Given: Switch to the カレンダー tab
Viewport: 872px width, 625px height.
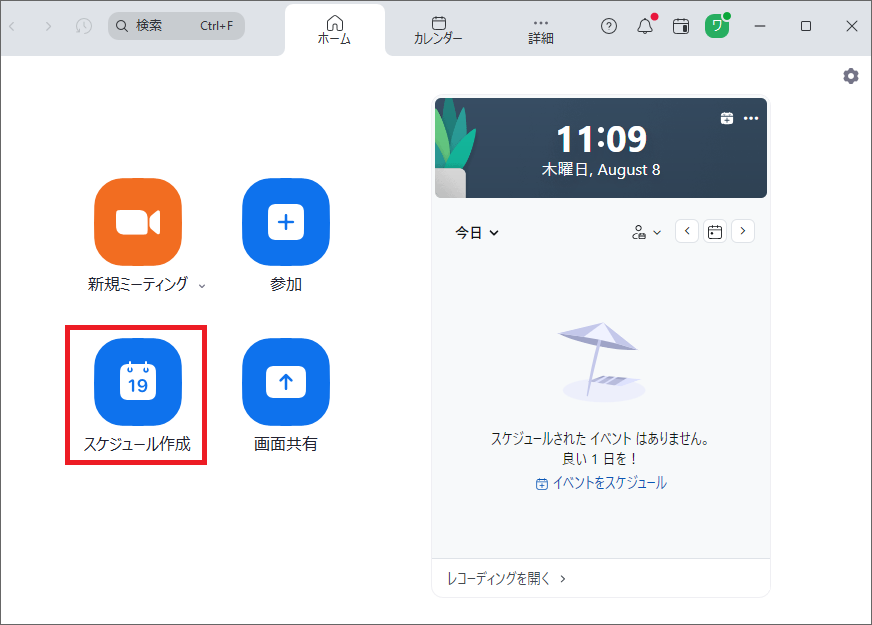Looking at the screenshot, I should click(438, 30).
